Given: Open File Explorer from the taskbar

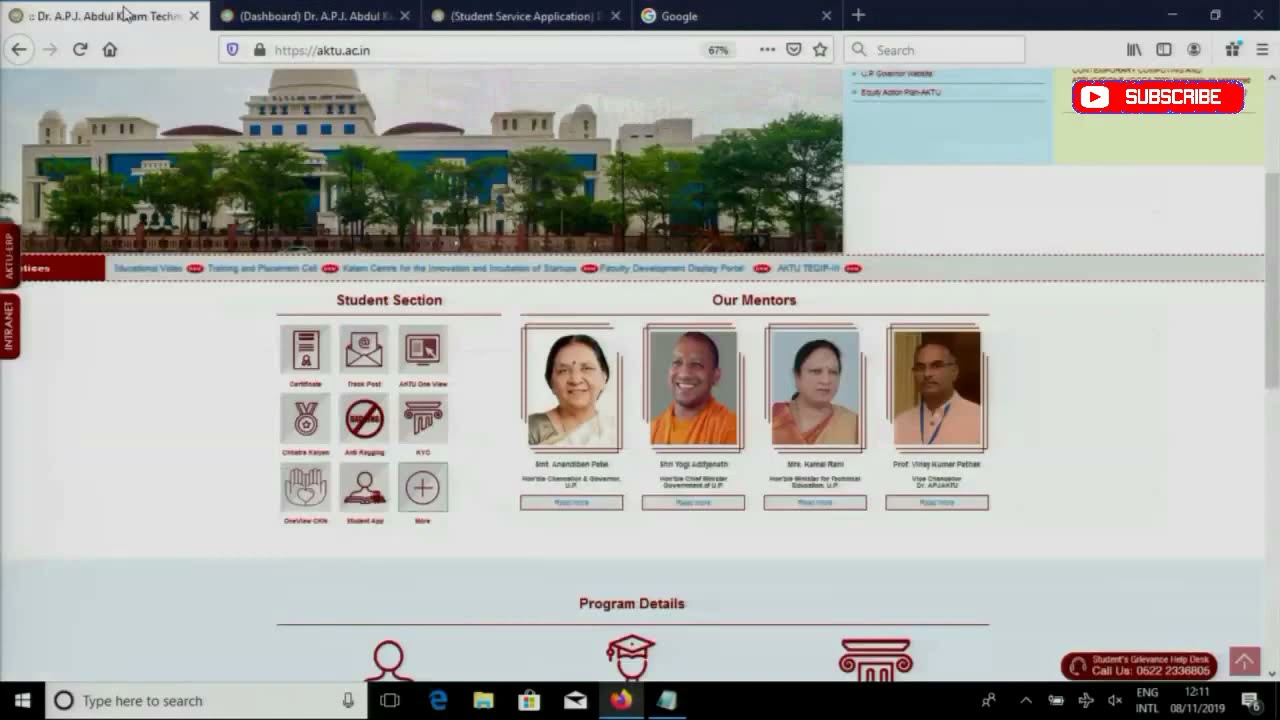Looking at the screenshot, I should (483, 700).
